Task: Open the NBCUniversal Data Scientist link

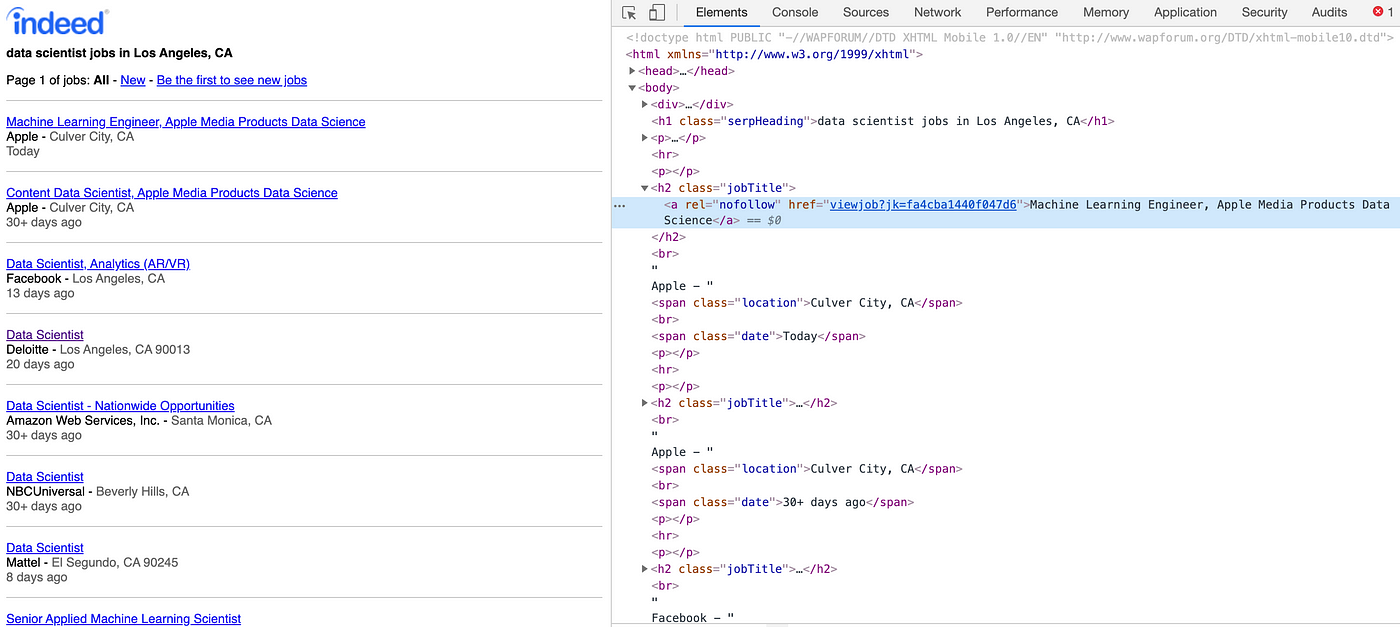Action: (45, 477)
